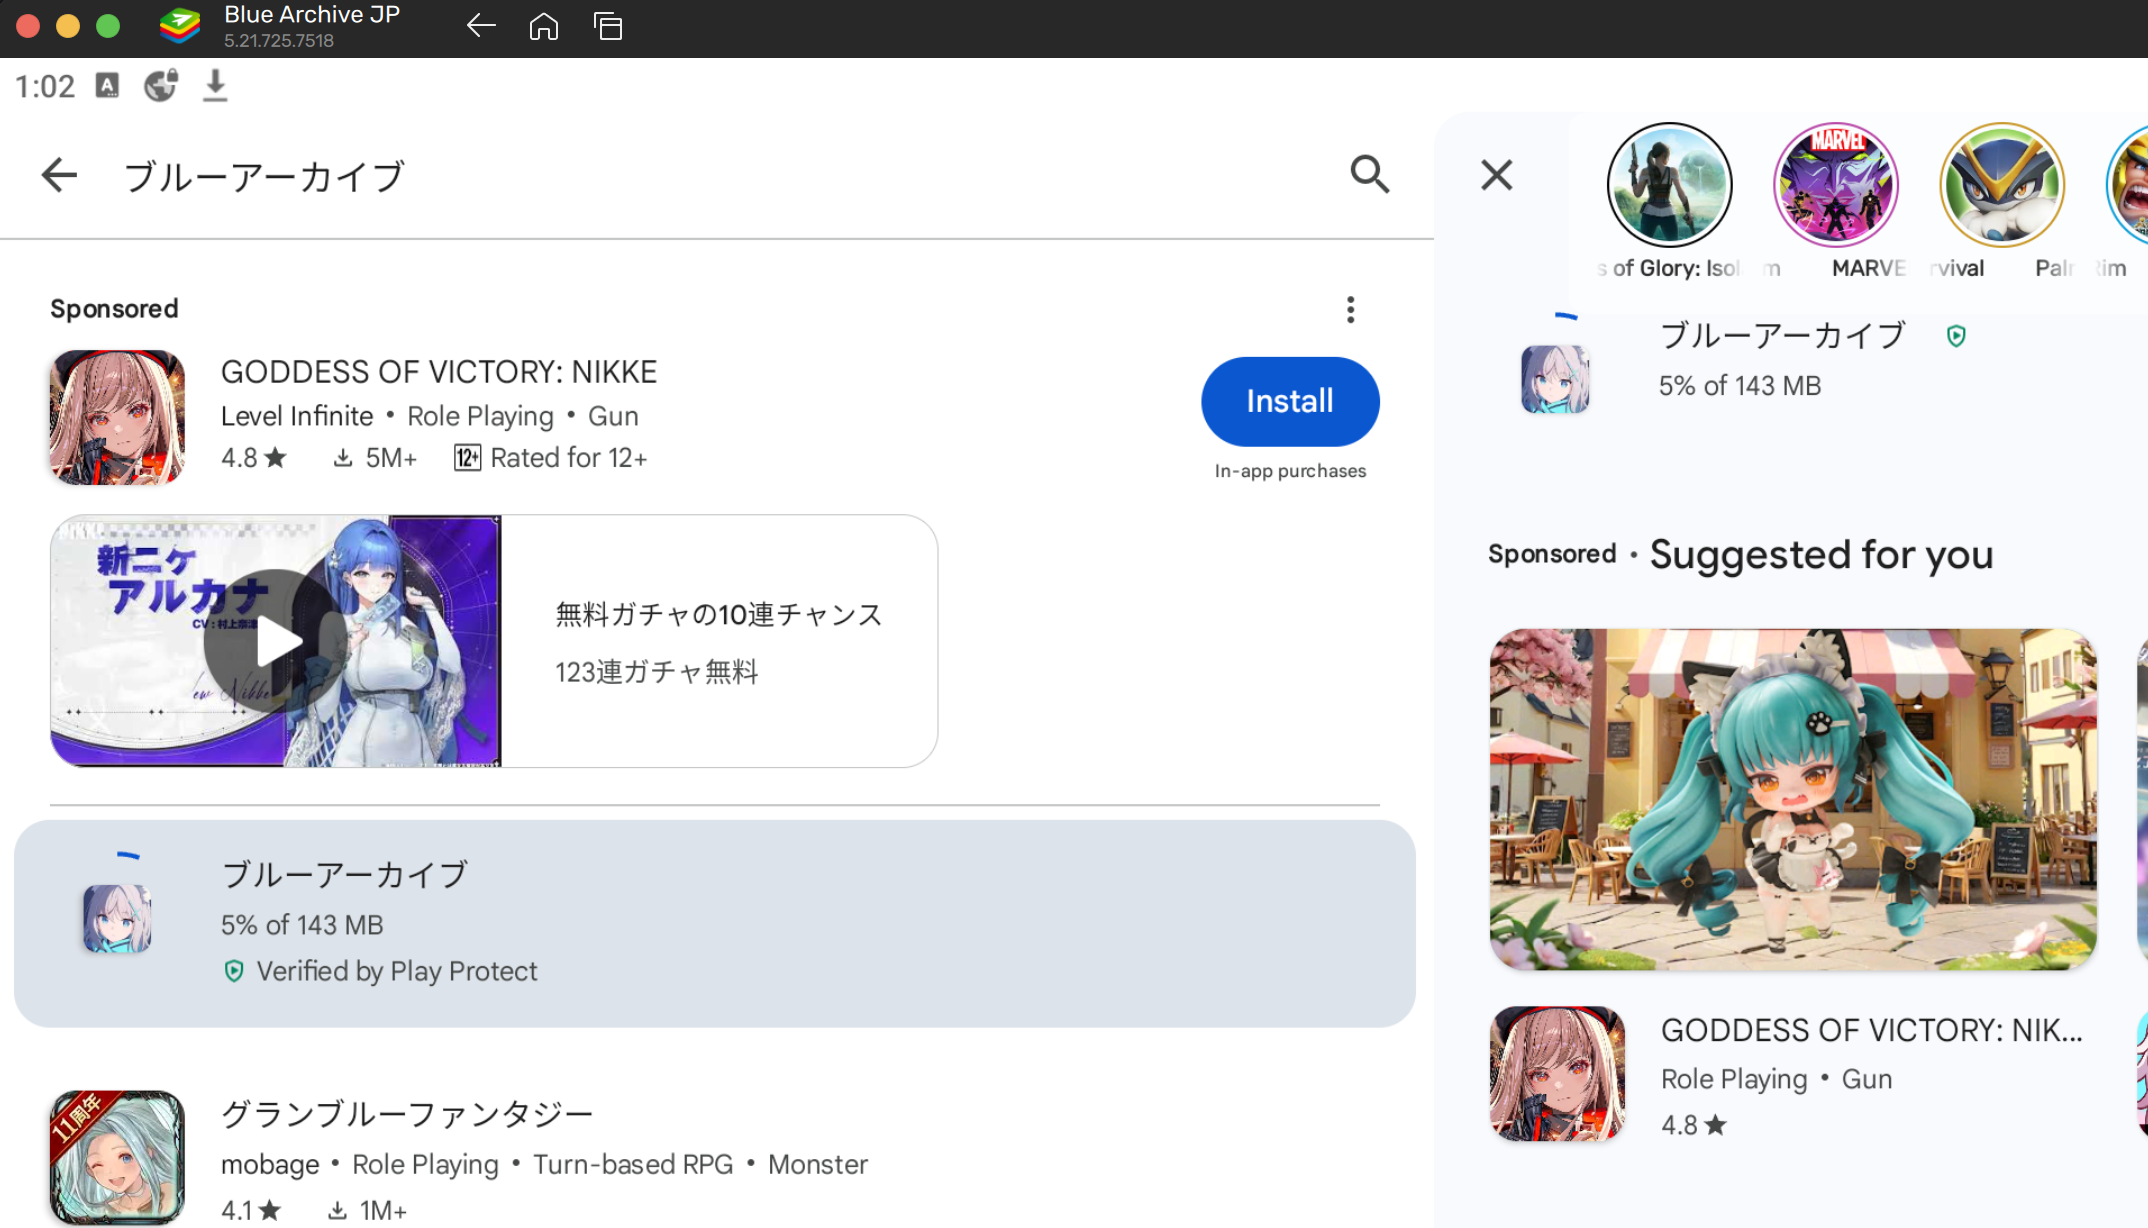This screenshot has height=1228, width=2148.
Task: Click the BlueStacks back arrow in the title bar
Action: (x=481, y=26)
